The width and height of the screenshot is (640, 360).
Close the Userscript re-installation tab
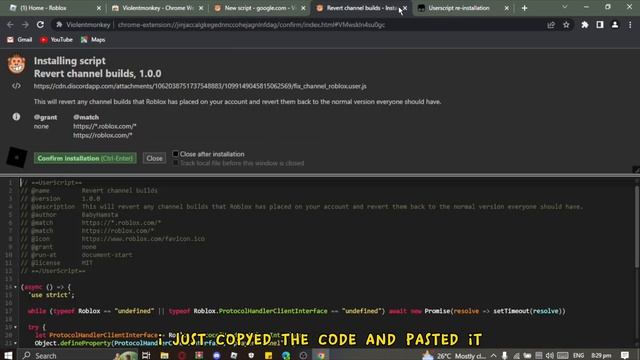[507, 8]
